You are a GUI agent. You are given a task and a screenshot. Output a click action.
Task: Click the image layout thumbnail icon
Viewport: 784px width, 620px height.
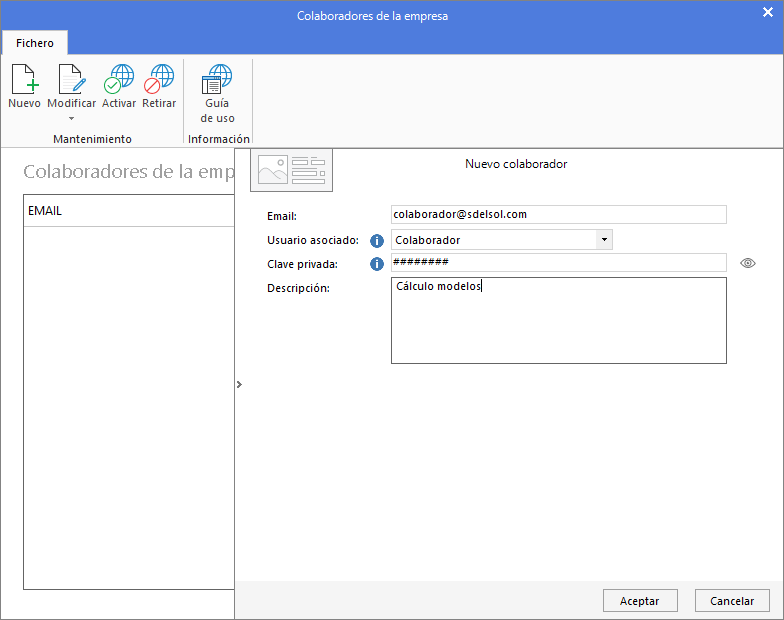pos(292,170)
